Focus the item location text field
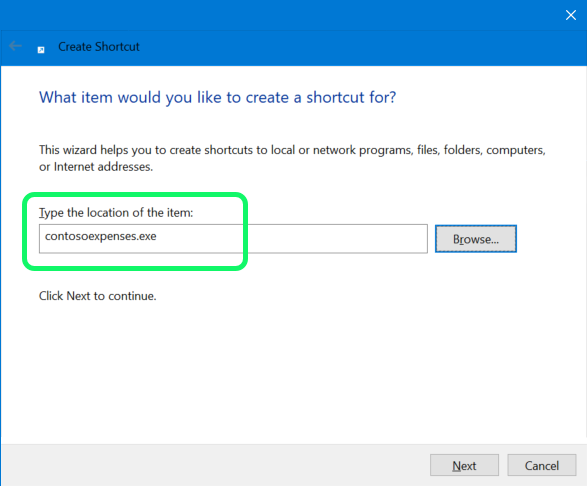Image resolution: width=587 pixels, height=486 pixels. click(x=233, y=239)
